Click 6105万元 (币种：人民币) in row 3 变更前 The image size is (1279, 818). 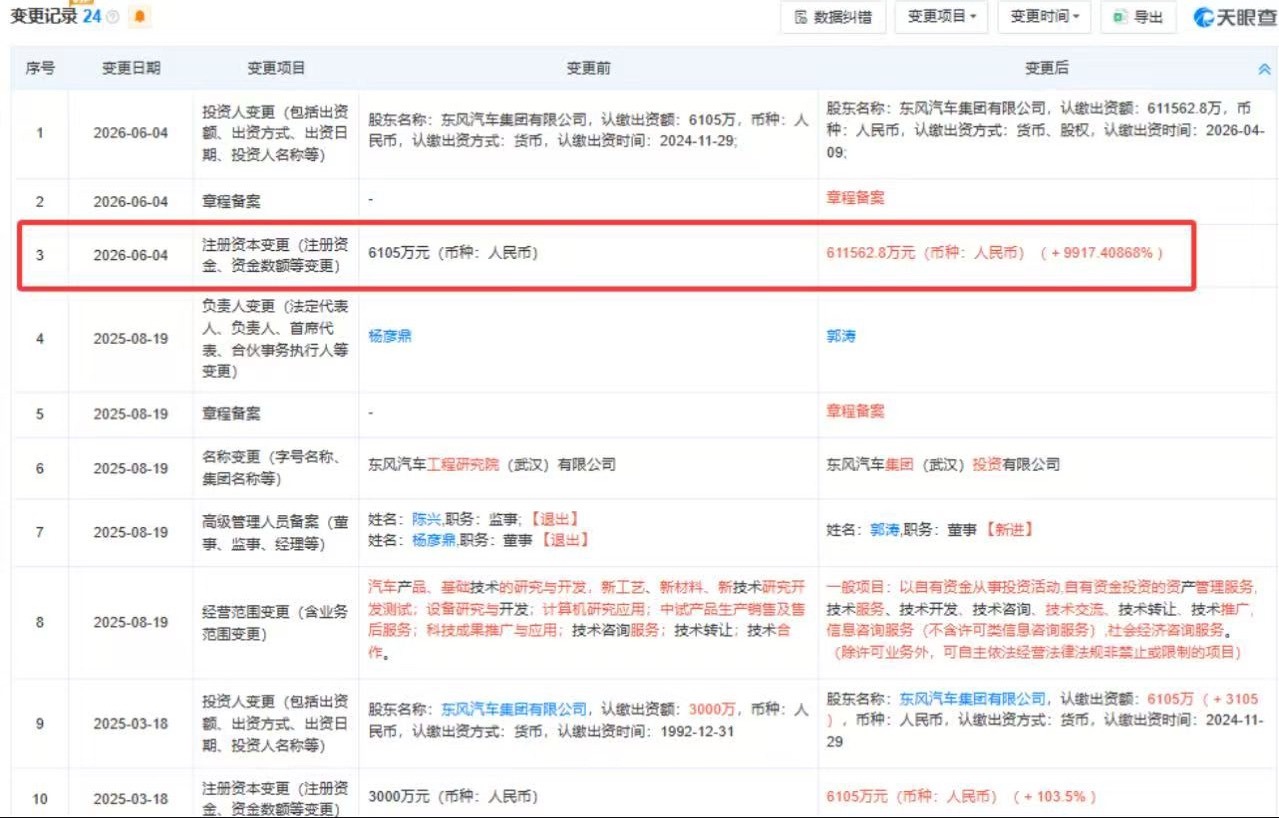click(453, 254)
